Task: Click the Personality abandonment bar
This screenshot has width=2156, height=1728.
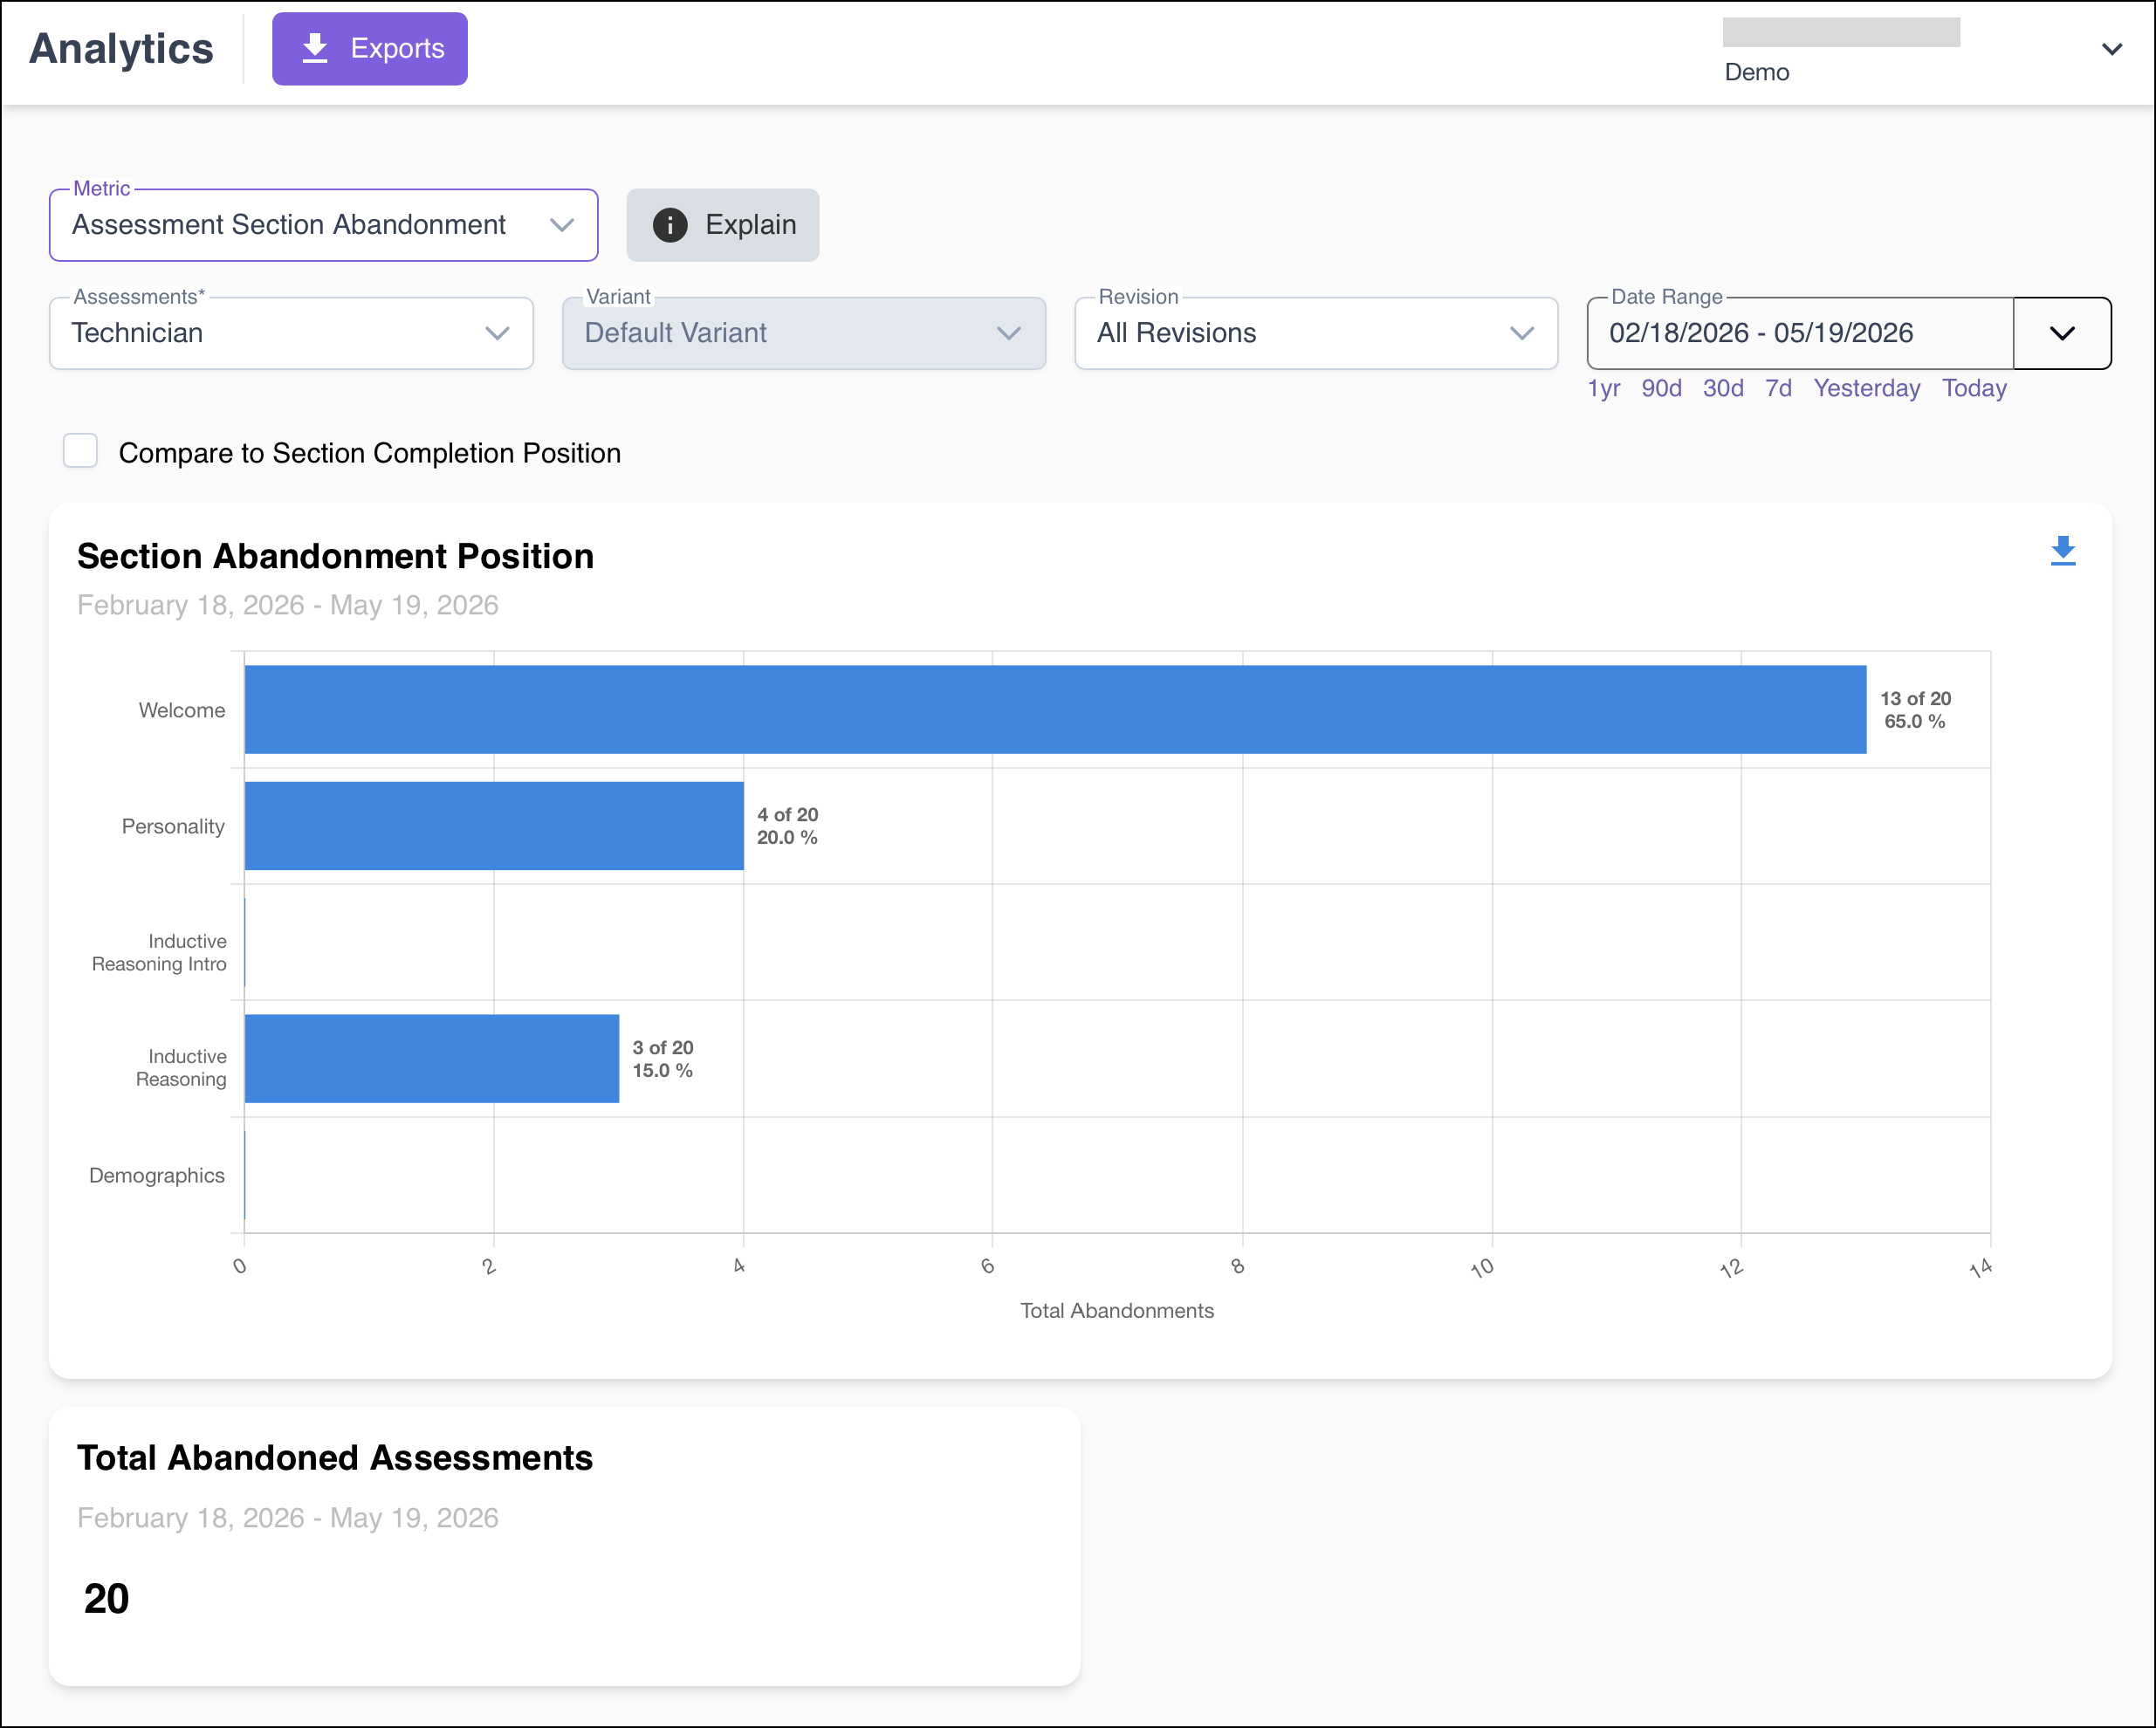Action: point(494,826)
